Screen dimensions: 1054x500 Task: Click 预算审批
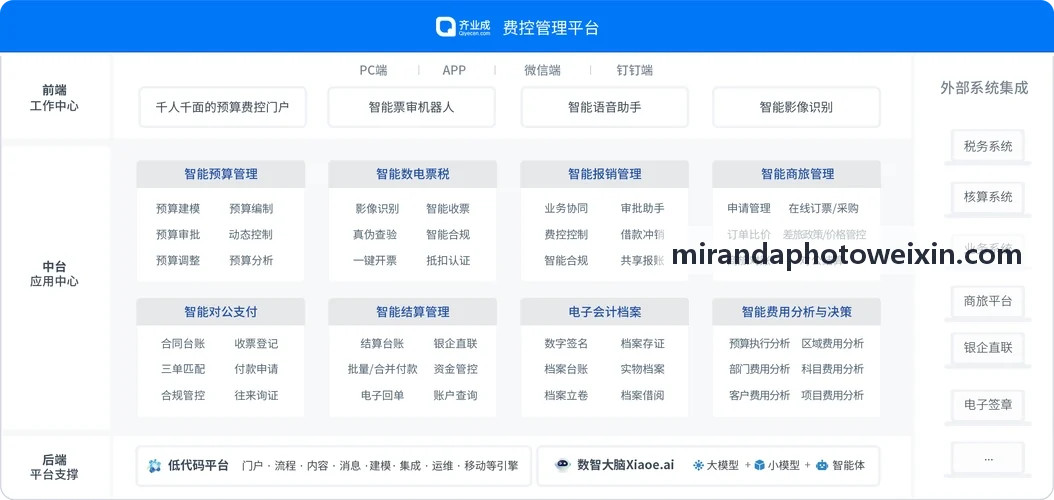tap(177, 235)
